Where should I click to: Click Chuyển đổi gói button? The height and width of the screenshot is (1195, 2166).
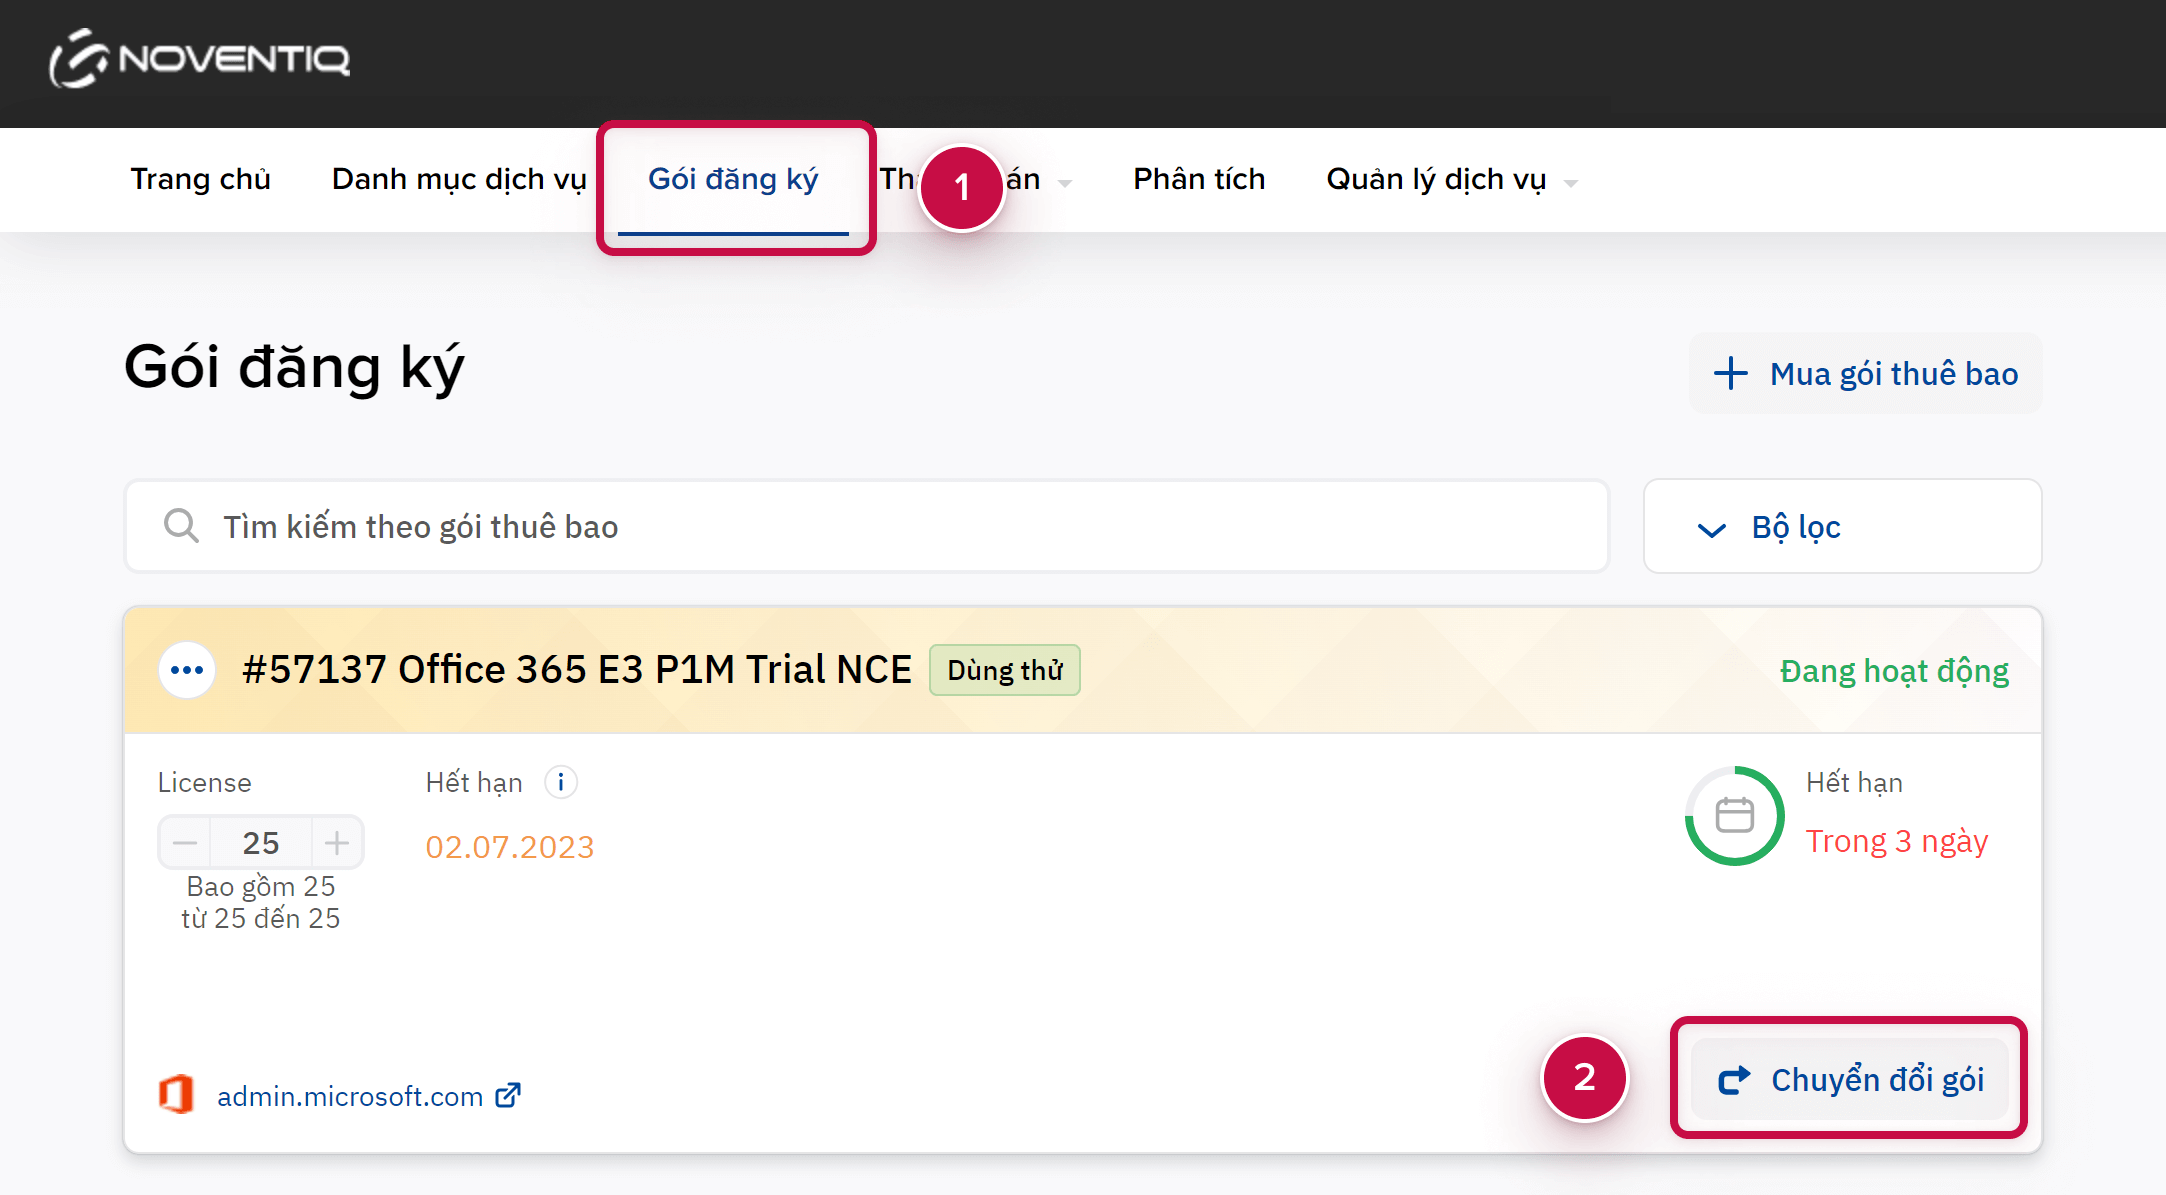coord(1850,1080)
